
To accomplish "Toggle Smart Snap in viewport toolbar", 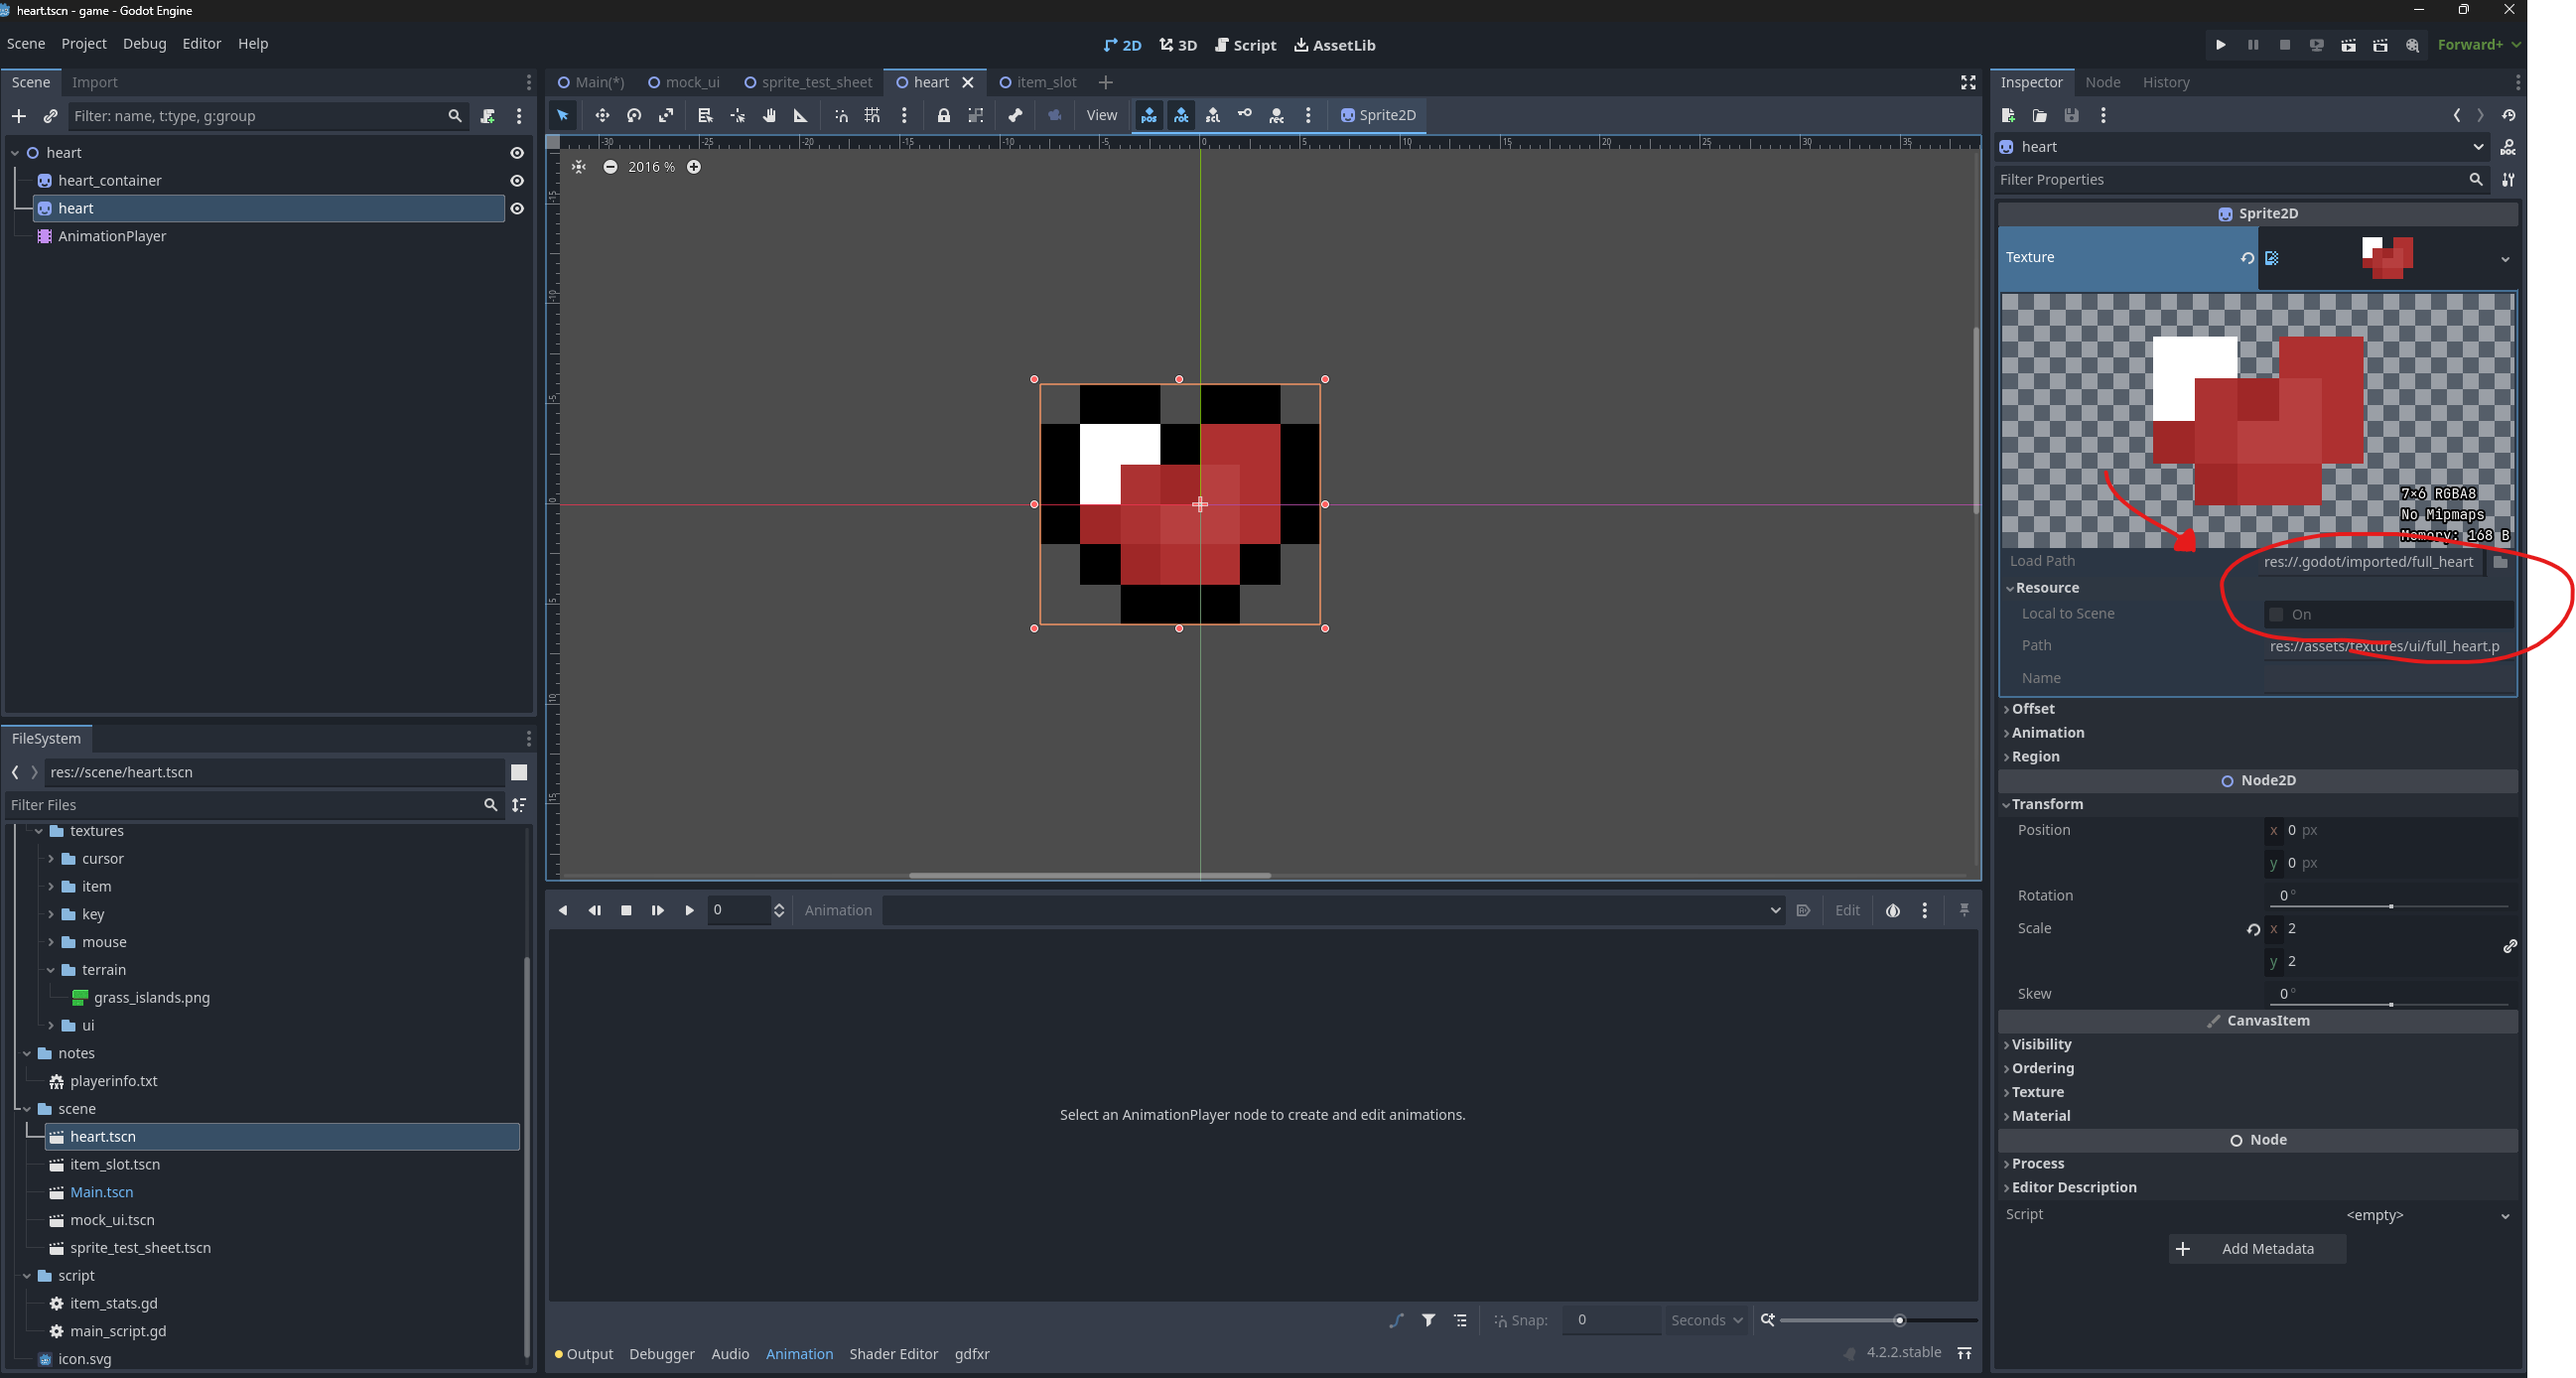I will point(841,115).
